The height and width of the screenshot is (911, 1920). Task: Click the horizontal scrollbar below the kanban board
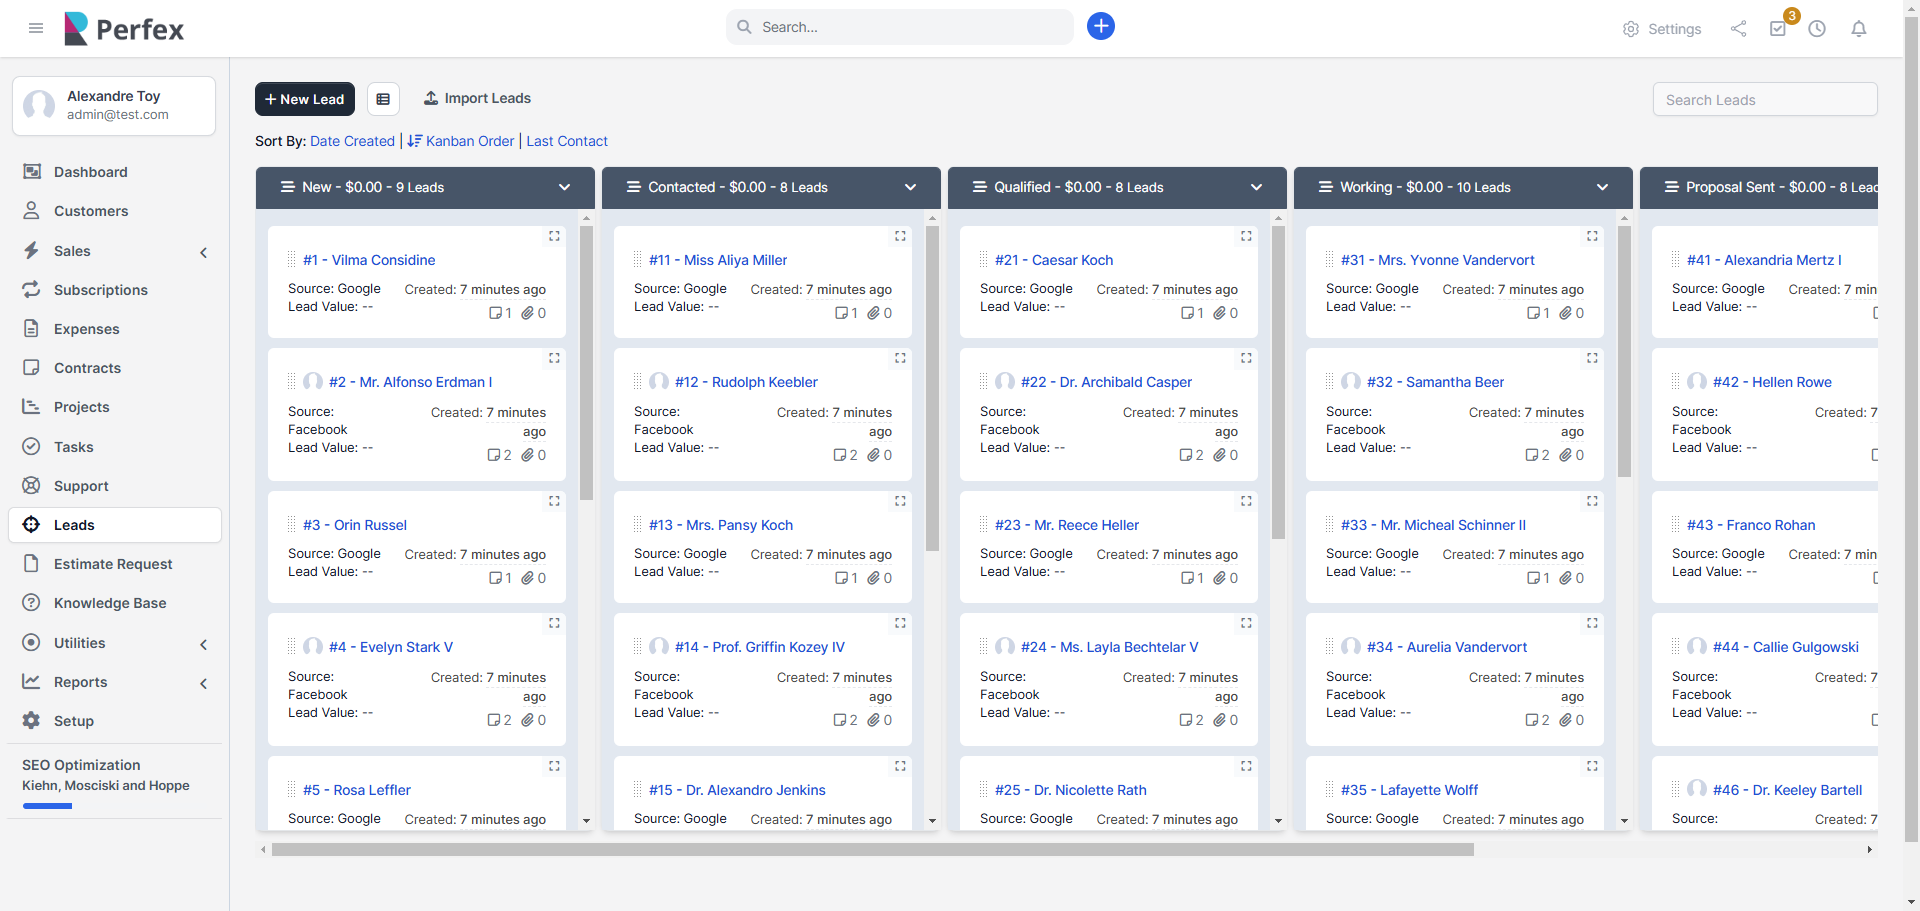coord(868,849)
